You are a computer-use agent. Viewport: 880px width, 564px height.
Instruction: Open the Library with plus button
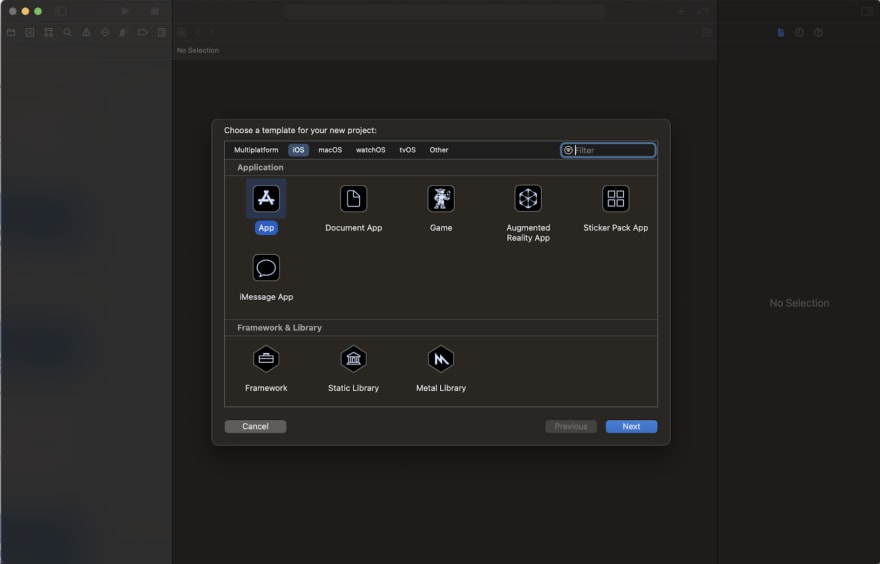pos(680,11)
